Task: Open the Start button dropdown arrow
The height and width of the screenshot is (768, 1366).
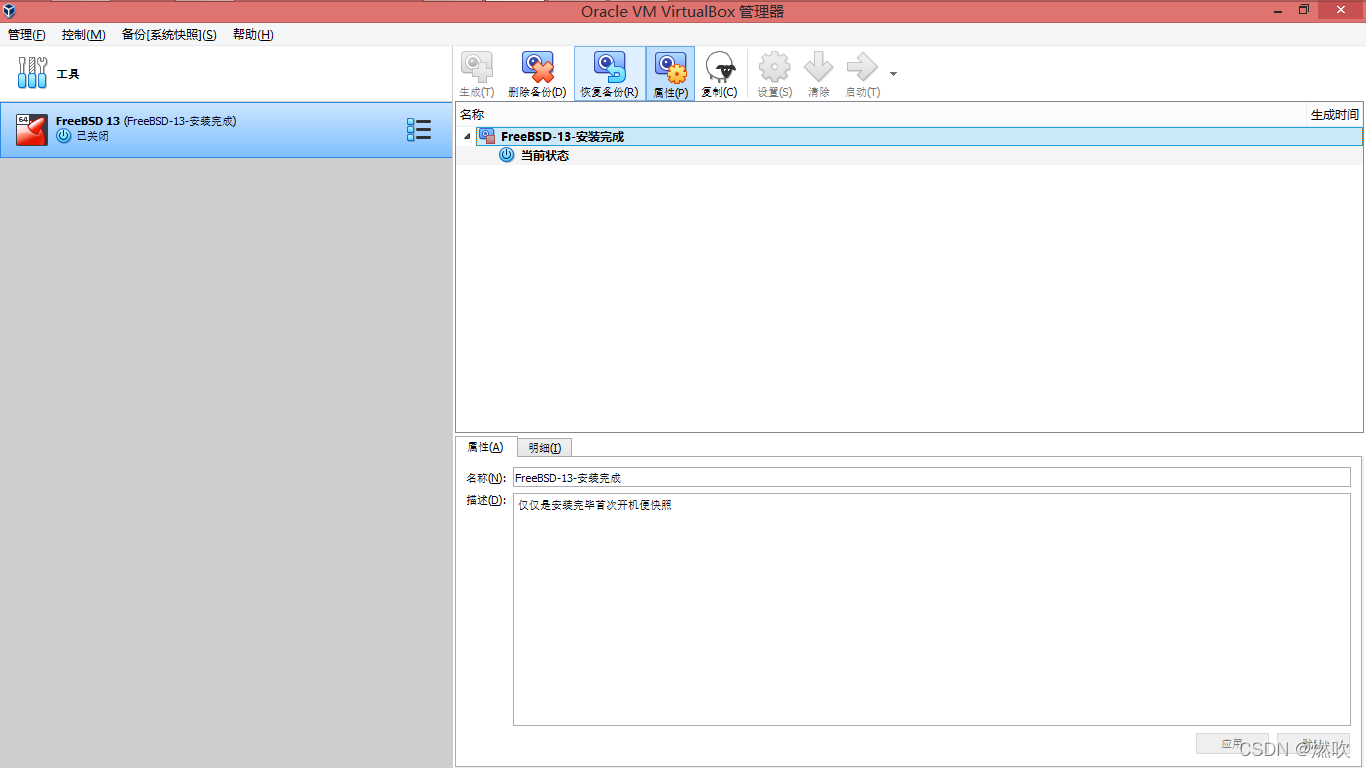Action: (x=893, y=74)
